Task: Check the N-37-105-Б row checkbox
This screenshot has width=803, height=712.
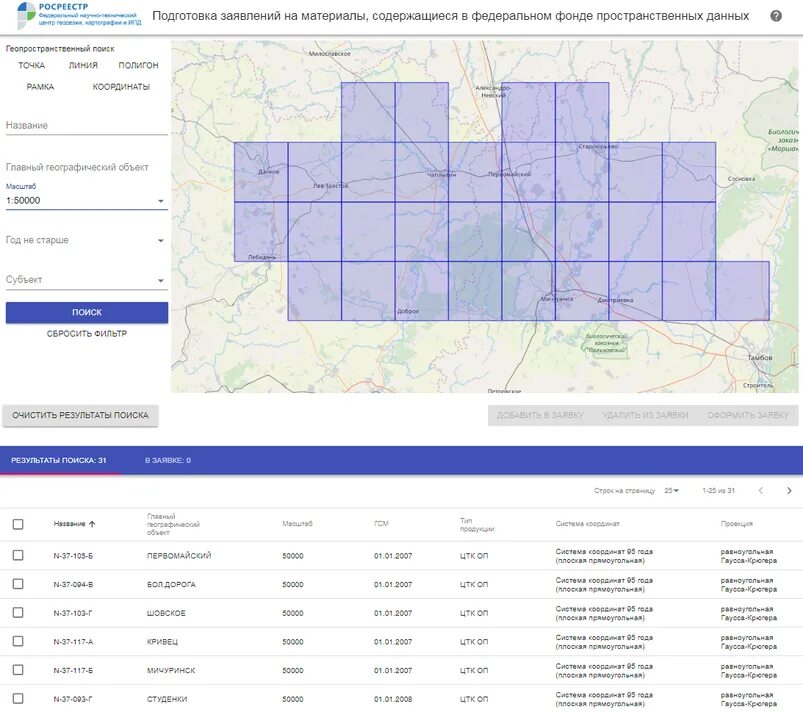Action: tap(18, 555)
